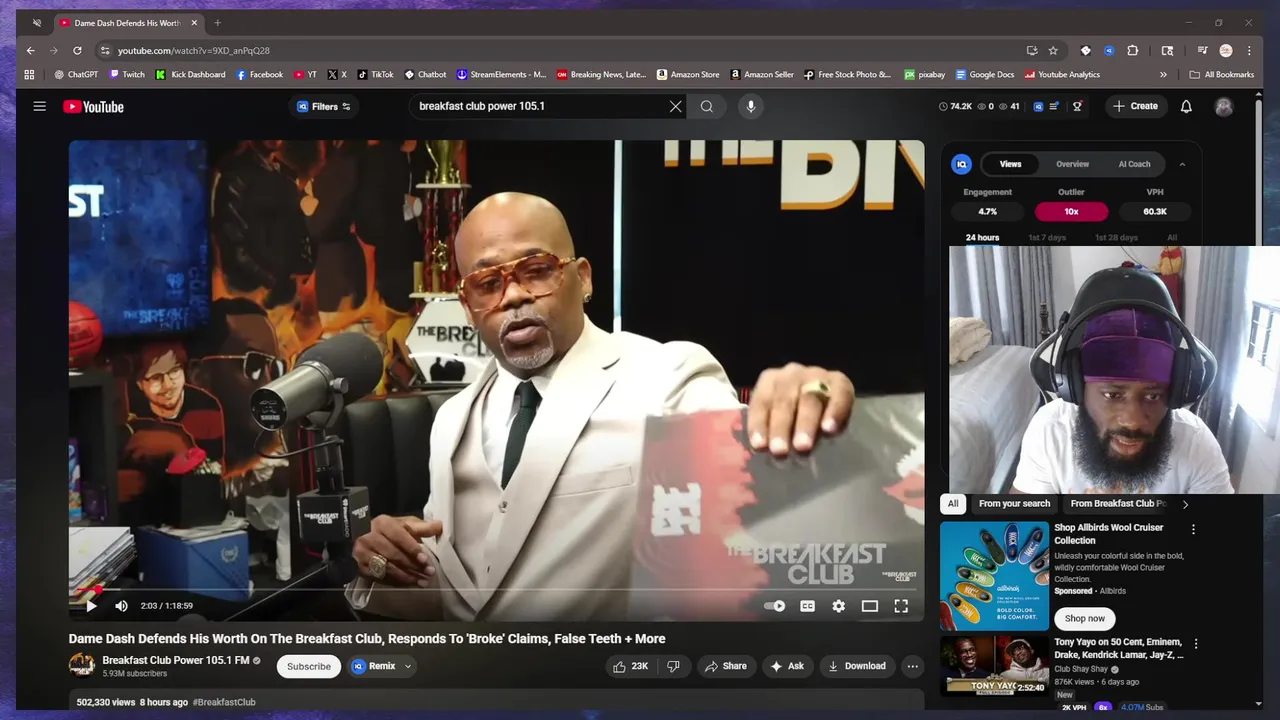Viewport: 1280px width, 720px height.
Task: Show hidden bookmarks chevron
Action: [1163, 74]
